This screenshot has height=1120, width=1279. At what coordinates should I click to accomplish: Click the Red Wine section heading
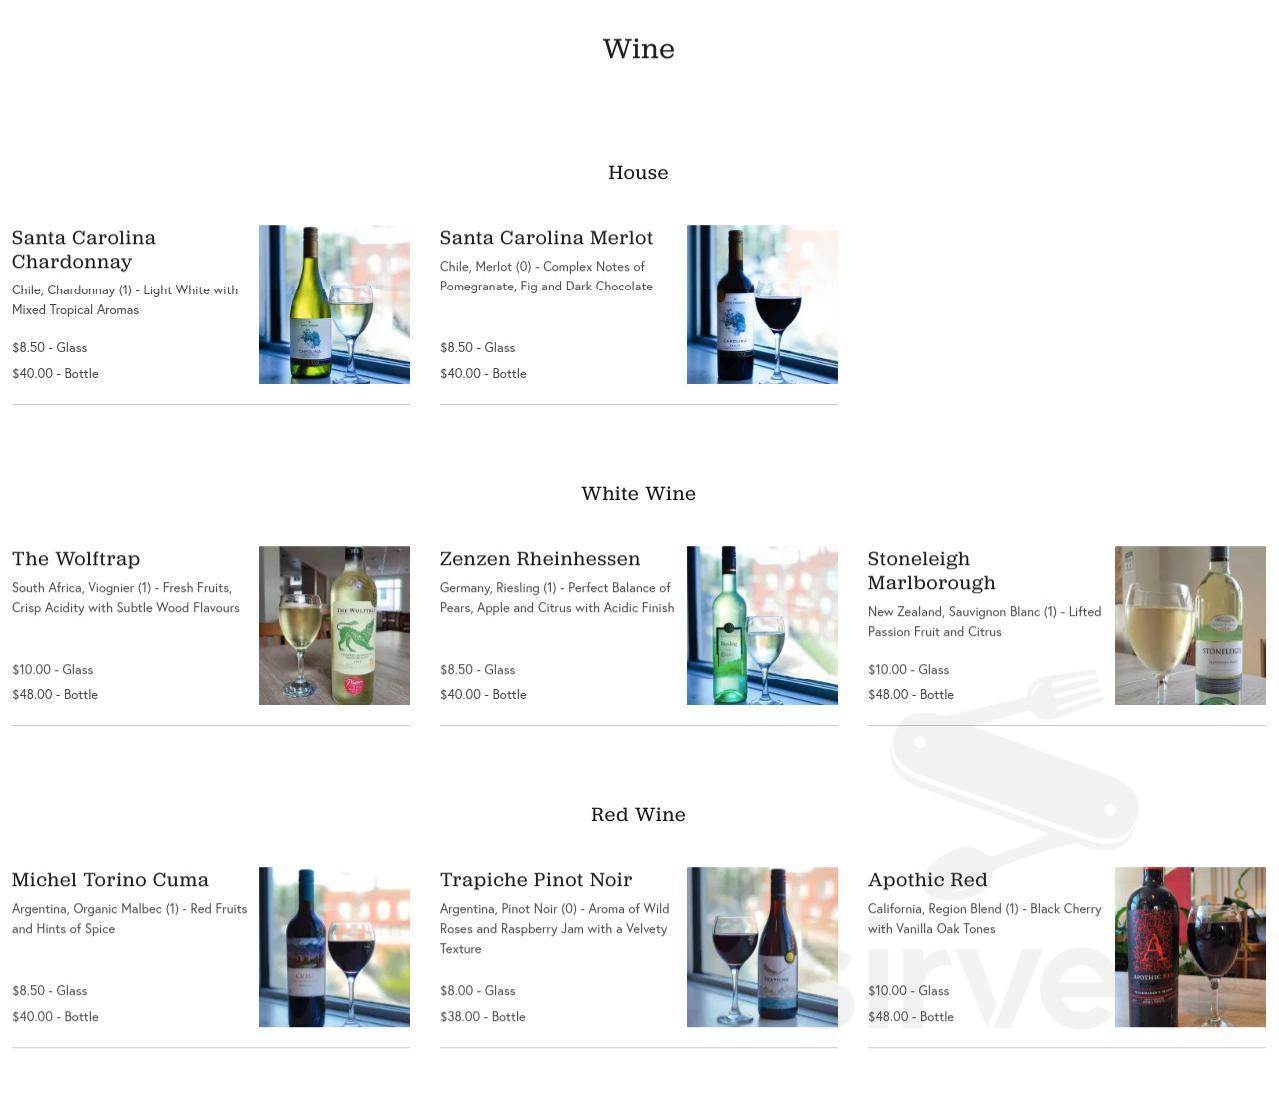(x=638, y=814)
